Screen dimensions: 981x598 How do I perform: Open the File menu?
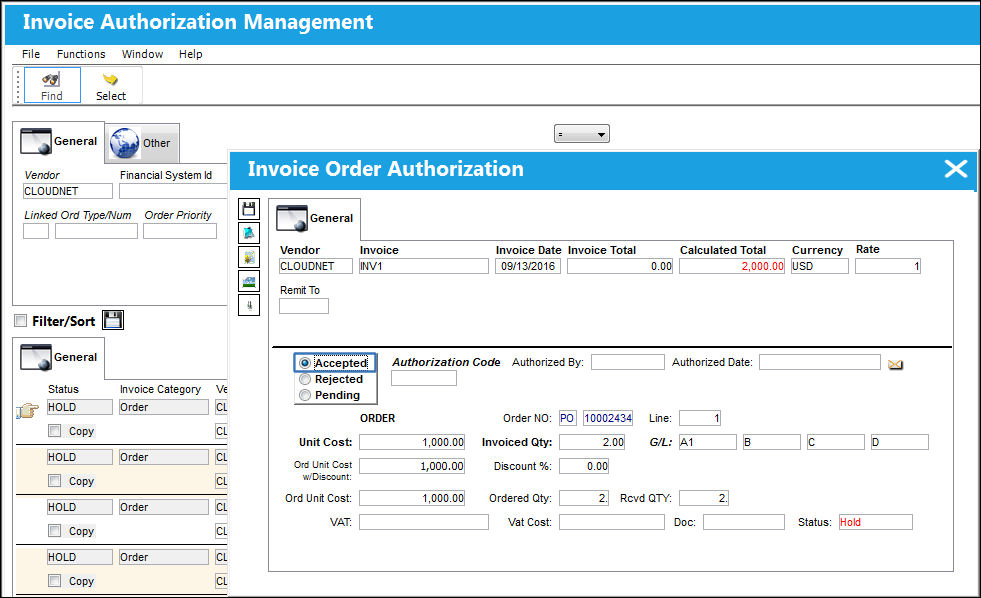31,54
